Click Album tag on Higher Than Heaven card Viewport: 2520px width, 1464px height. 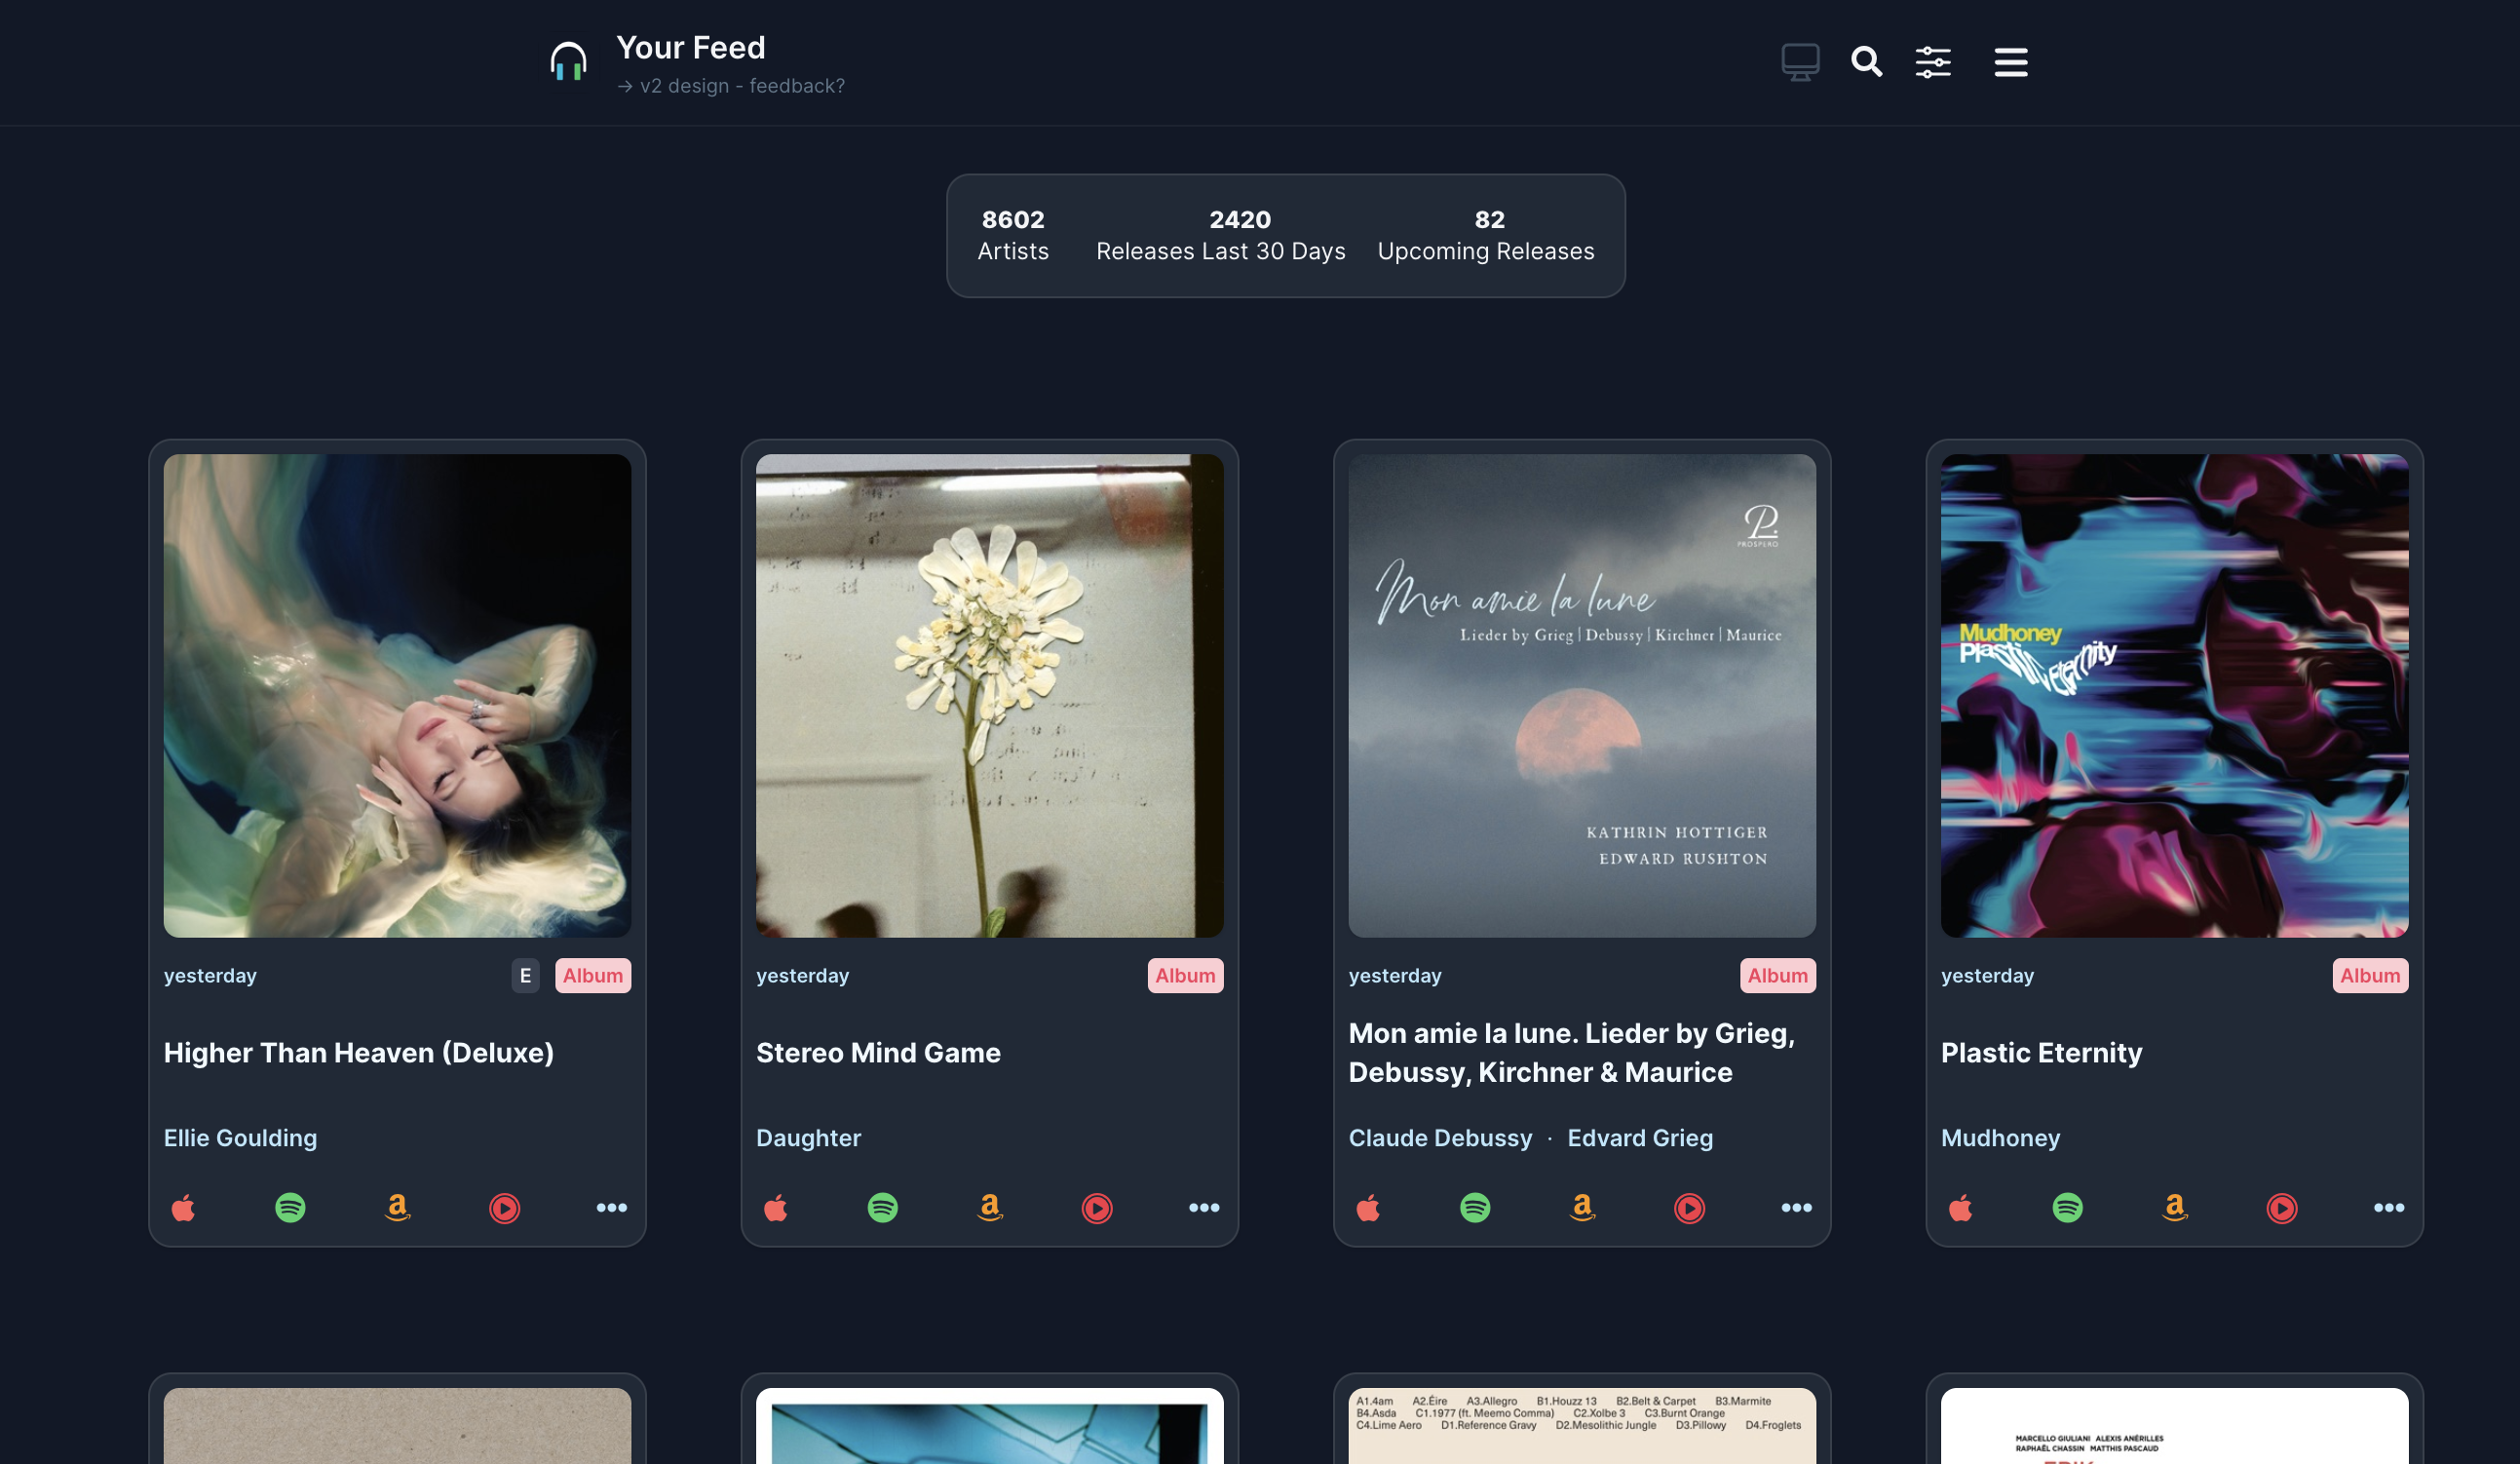(x=593, y=976)
